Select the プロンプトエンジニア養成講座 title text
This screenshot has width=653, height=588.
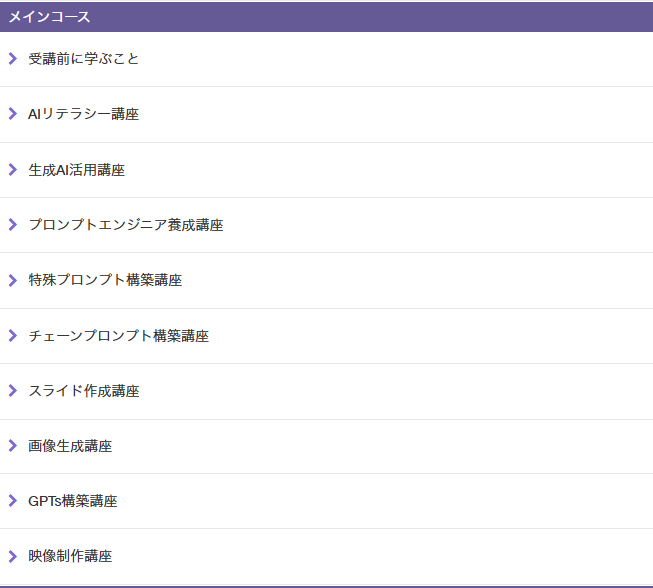(126, 225)
